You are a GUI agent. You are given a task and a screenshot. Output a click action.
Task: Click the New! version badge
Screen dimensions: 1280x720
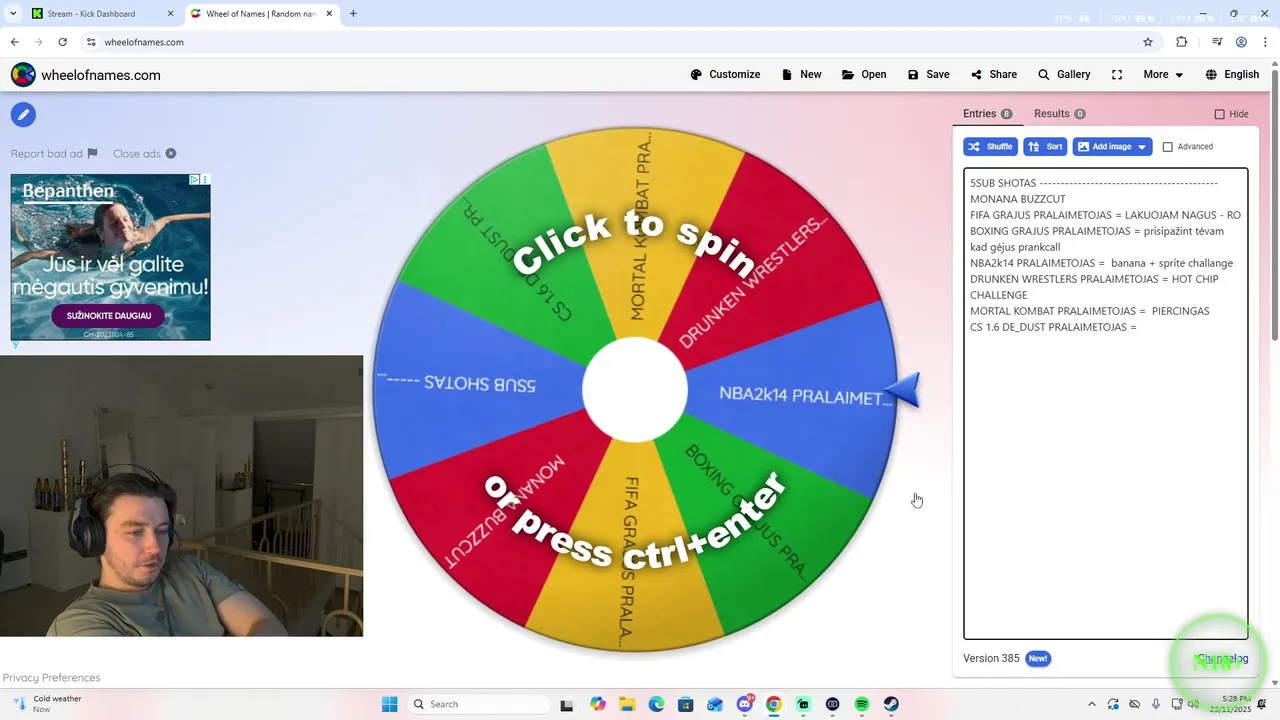[x=1038, y=658]
